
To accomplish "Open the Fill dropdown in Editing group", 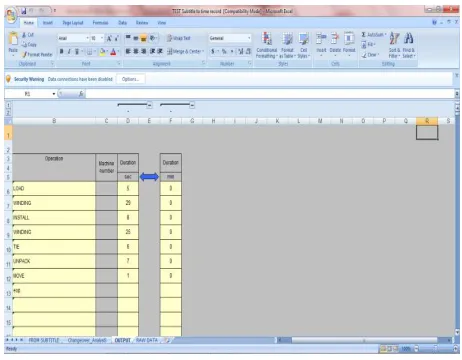I will pos(368,45).
